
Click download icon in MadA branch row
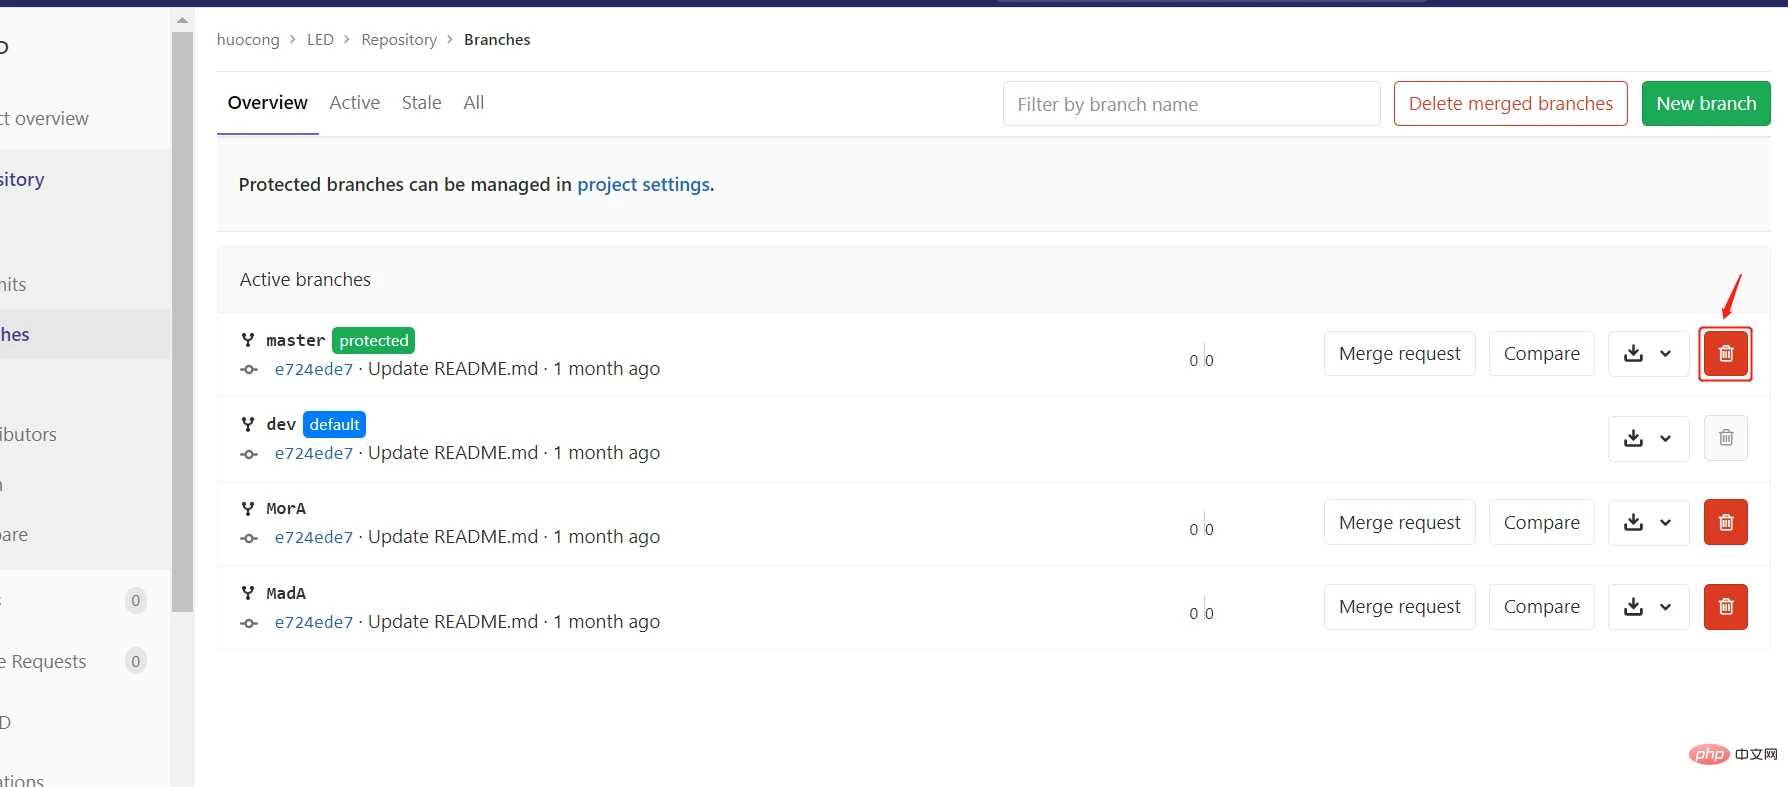click(x=1633, y=607)
